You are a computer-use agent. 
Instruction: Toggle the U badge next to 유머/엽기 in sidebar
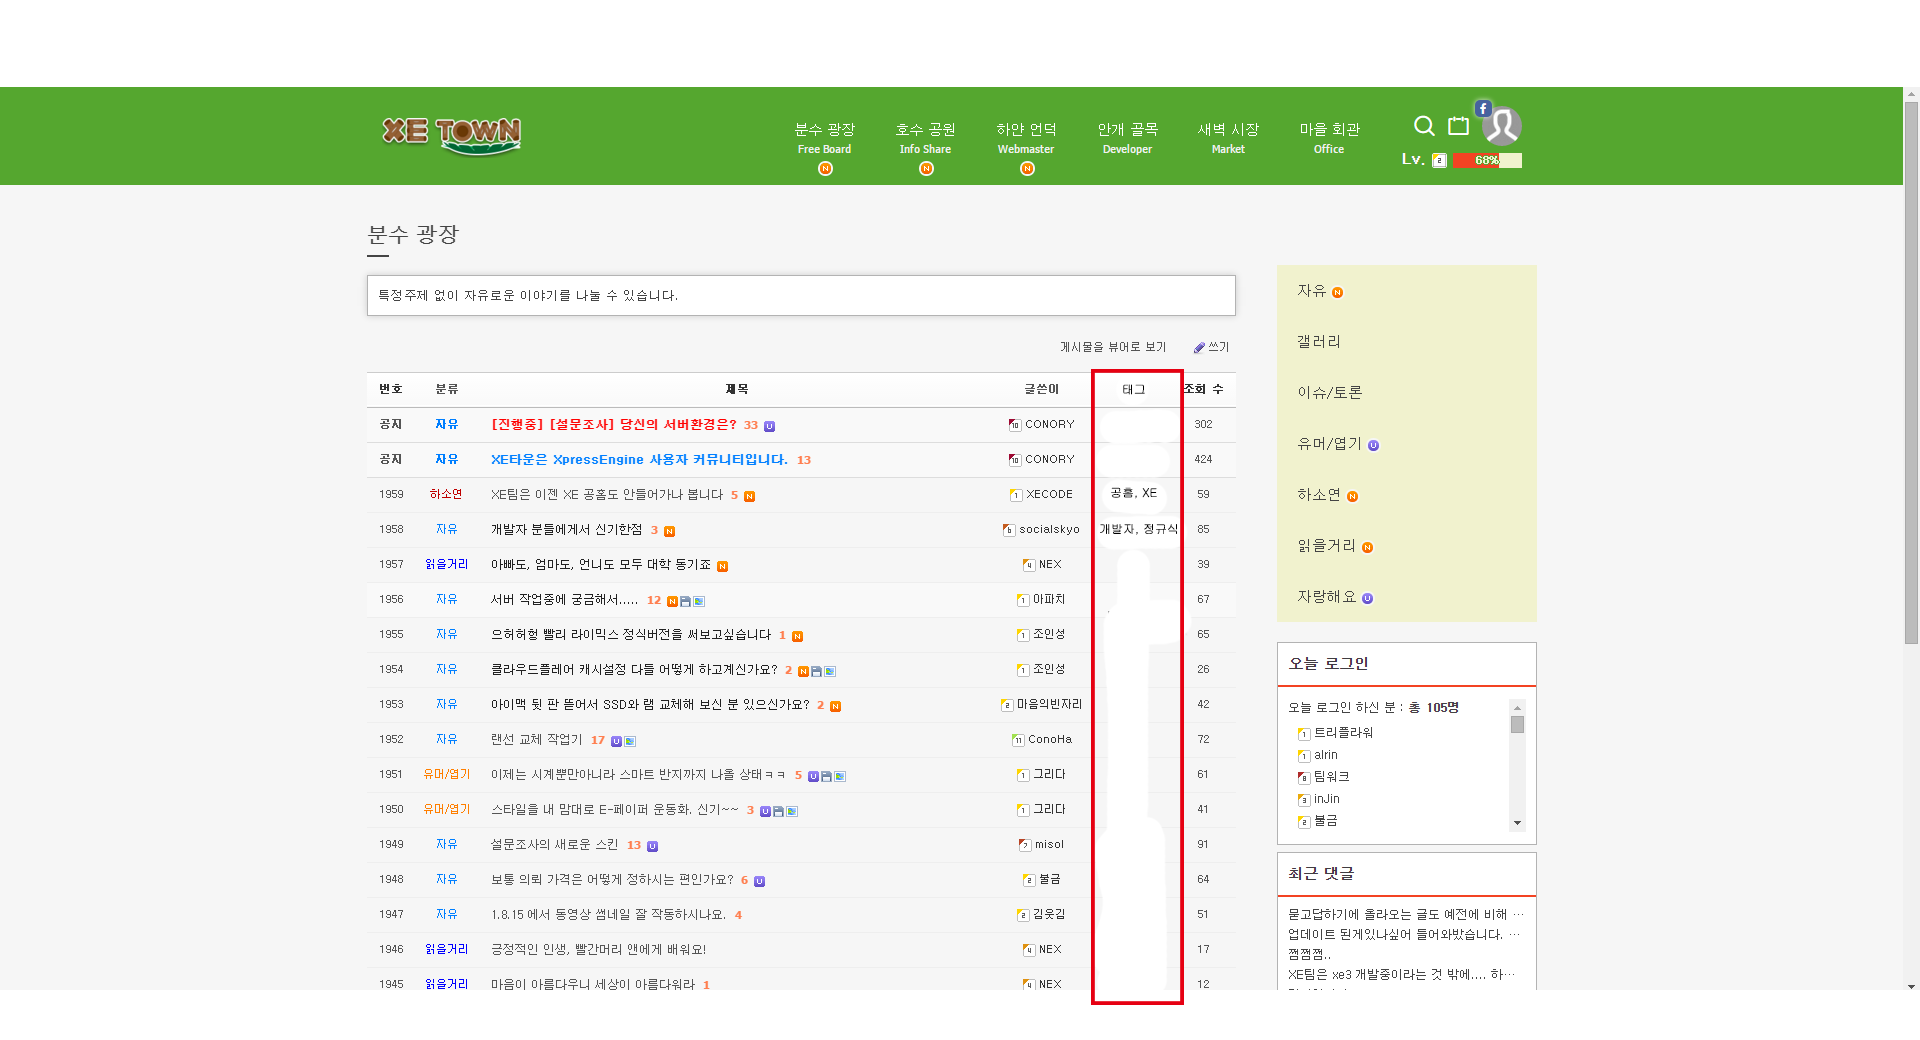[1371, 444]
